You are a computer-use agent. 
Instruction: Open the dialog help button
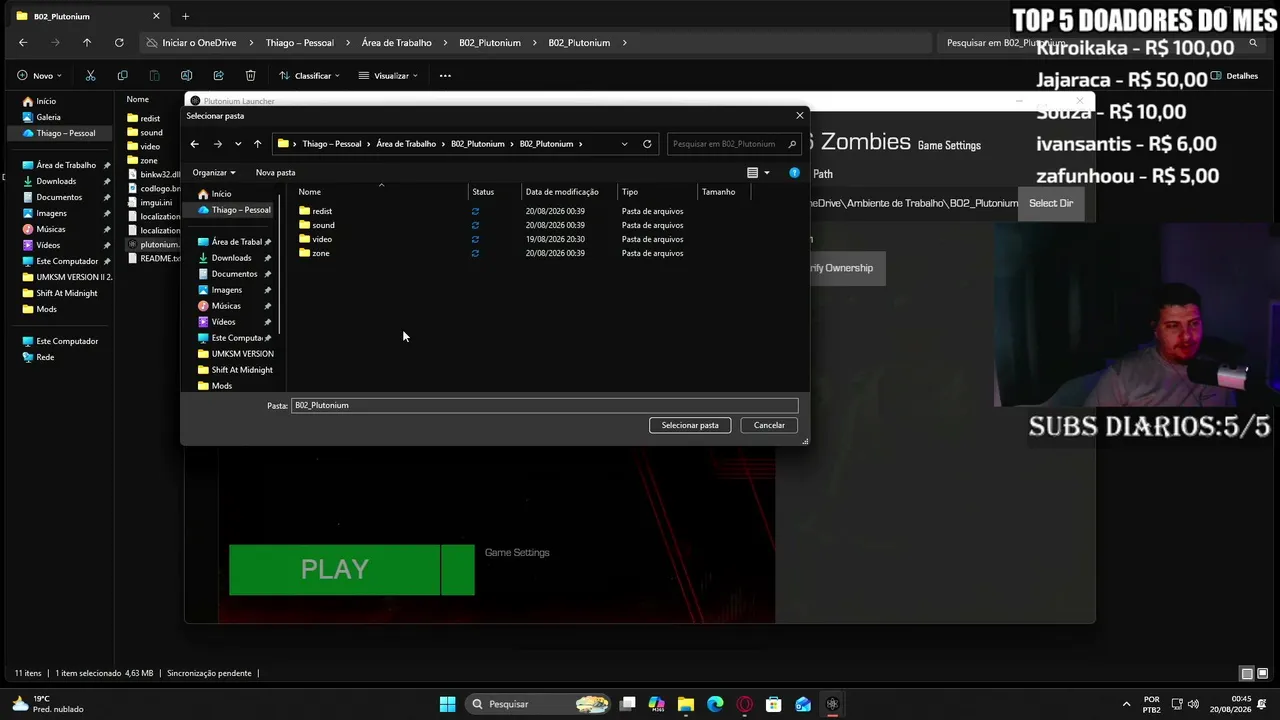pyautogui.click(x=795, y=173)
